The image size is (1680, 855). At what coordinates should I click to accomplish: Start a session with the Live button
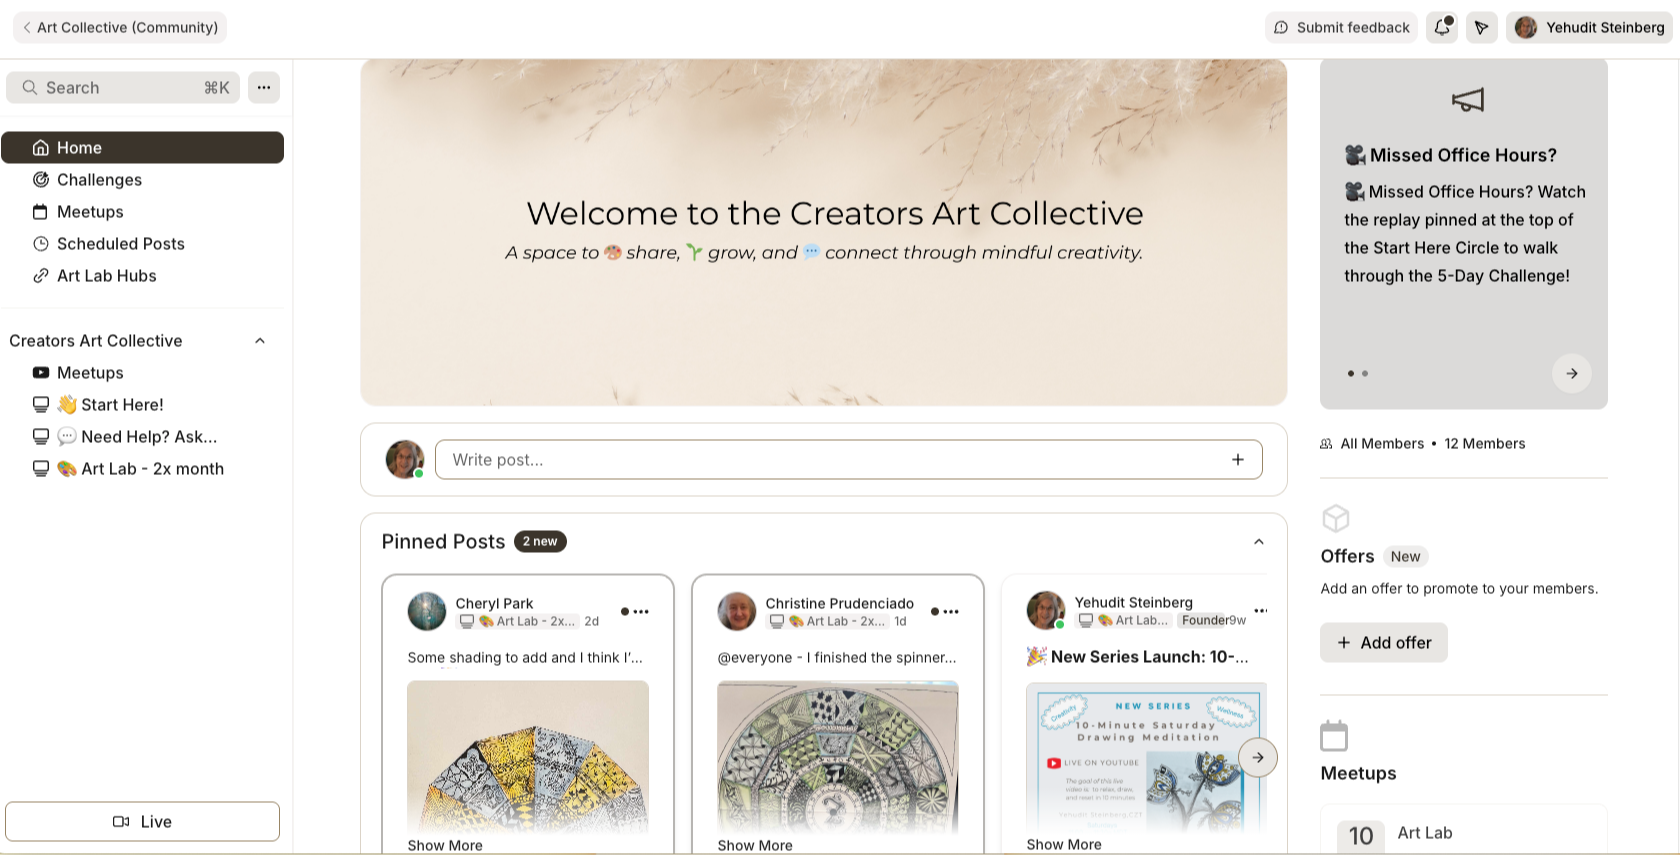(x=142, y=822)
